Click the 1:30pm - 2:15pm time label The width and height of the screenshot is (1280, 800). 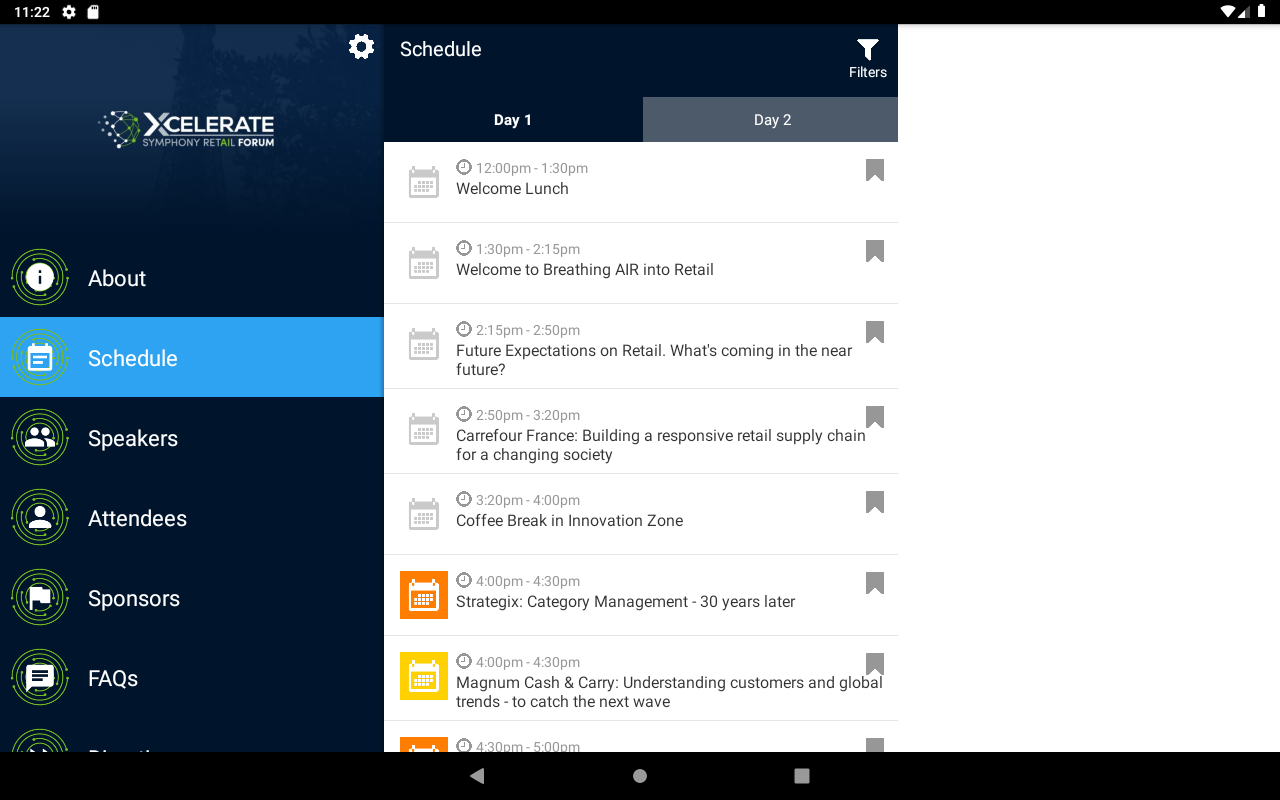pyautogui.click(x=528, y=249)
